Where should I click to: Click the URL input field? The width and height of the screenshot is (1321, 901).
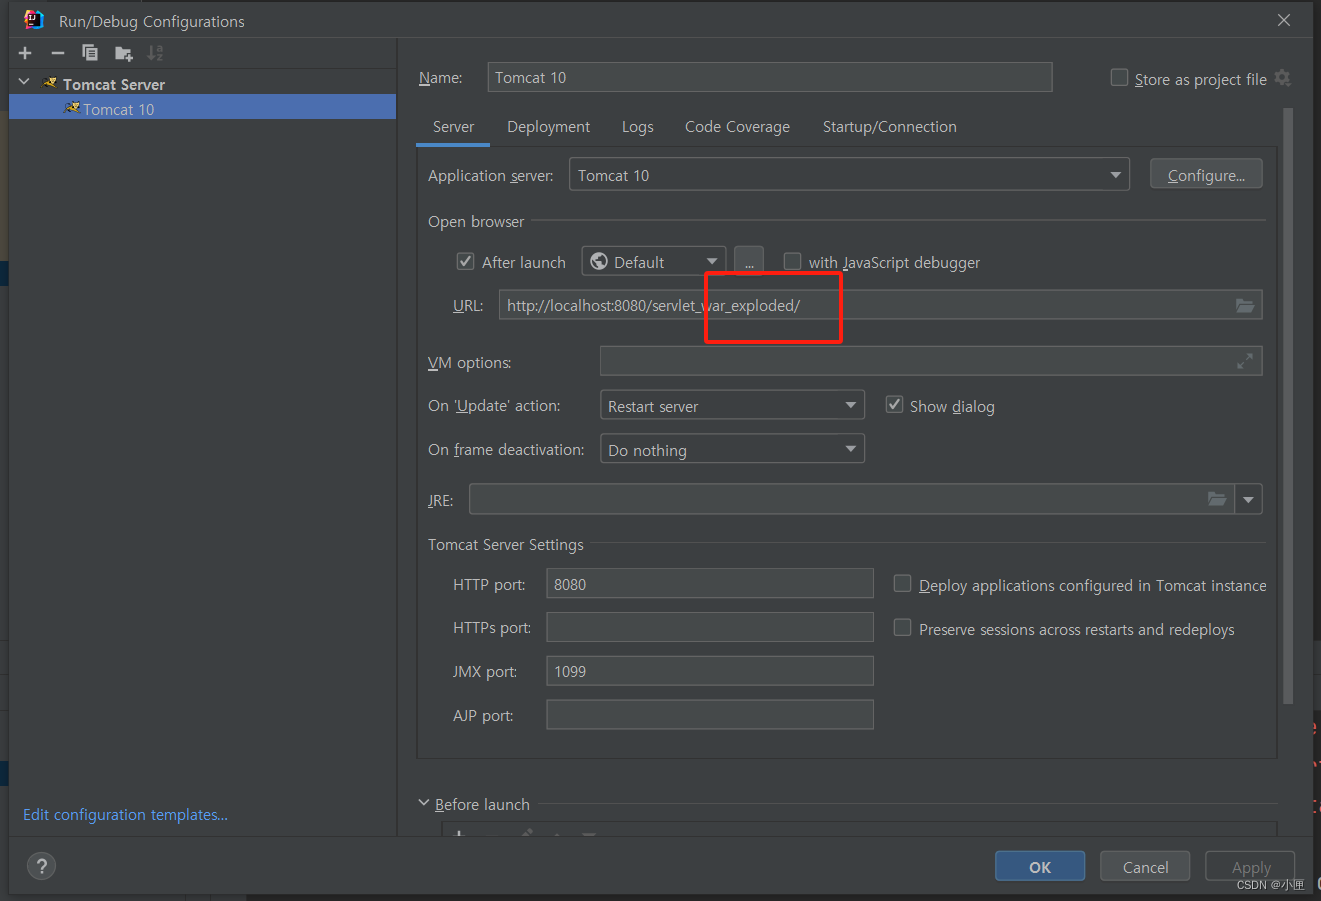pos(880,305)
